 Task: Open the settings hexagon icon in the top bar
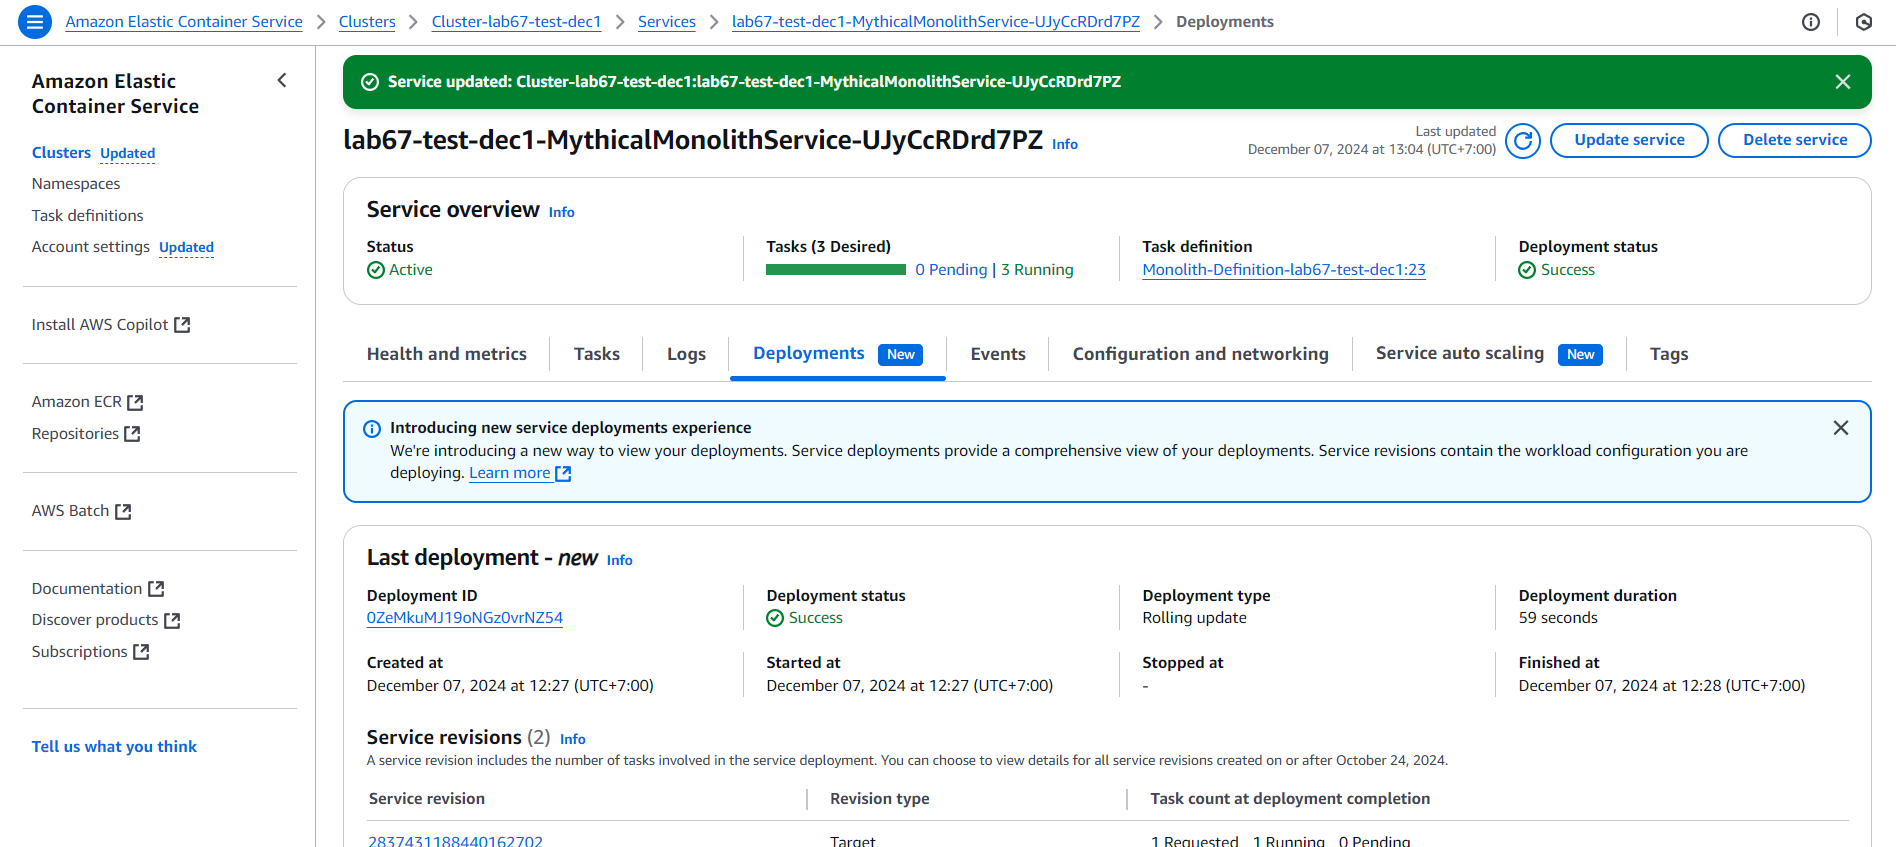click(1864, 22)
